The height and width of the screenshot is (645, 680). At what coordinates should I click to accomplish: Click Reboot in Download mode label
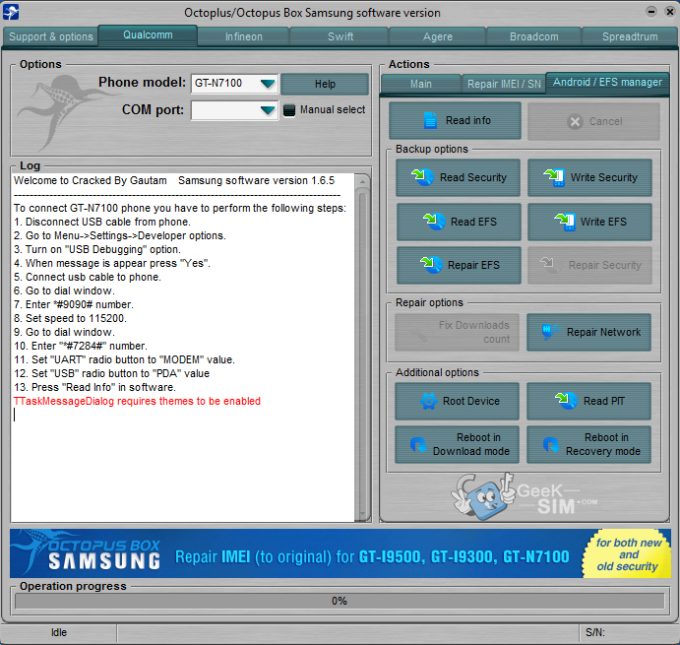471,444
